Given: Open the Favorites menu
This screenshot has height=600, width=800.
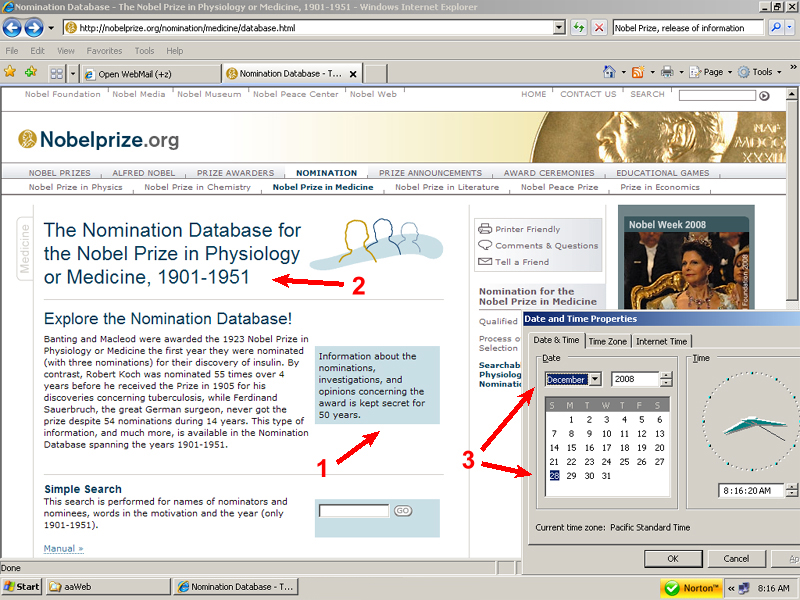Looking at the screenshot, I should click(104, 51).
